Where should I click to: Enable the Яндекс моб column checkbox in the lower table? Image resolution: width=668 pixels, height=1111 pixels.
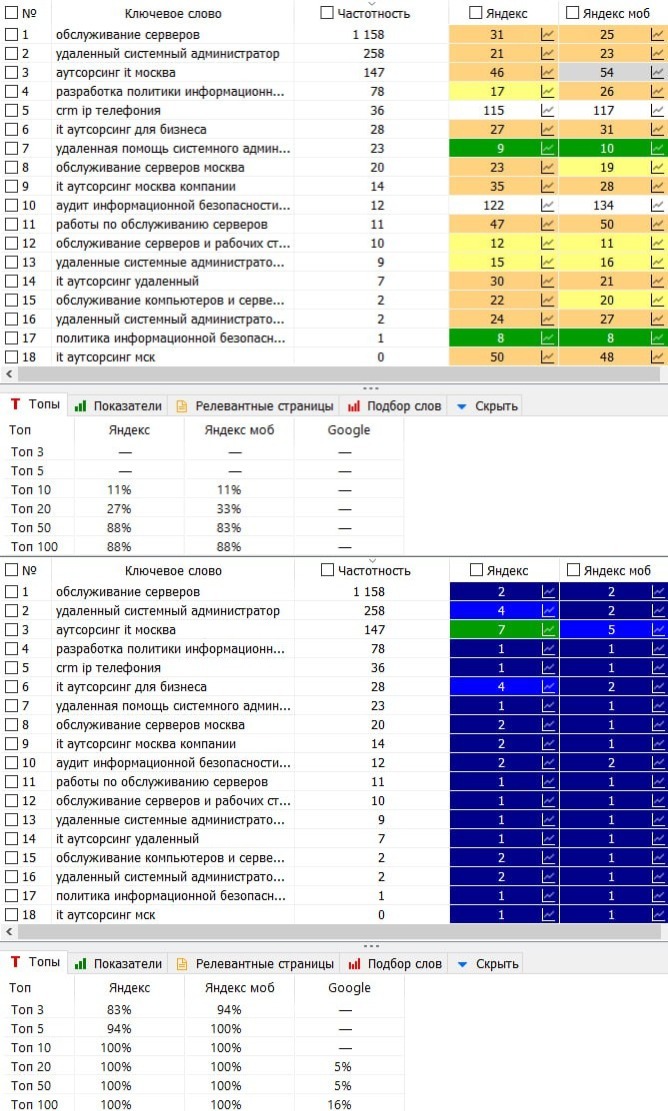tap(572, 570)
